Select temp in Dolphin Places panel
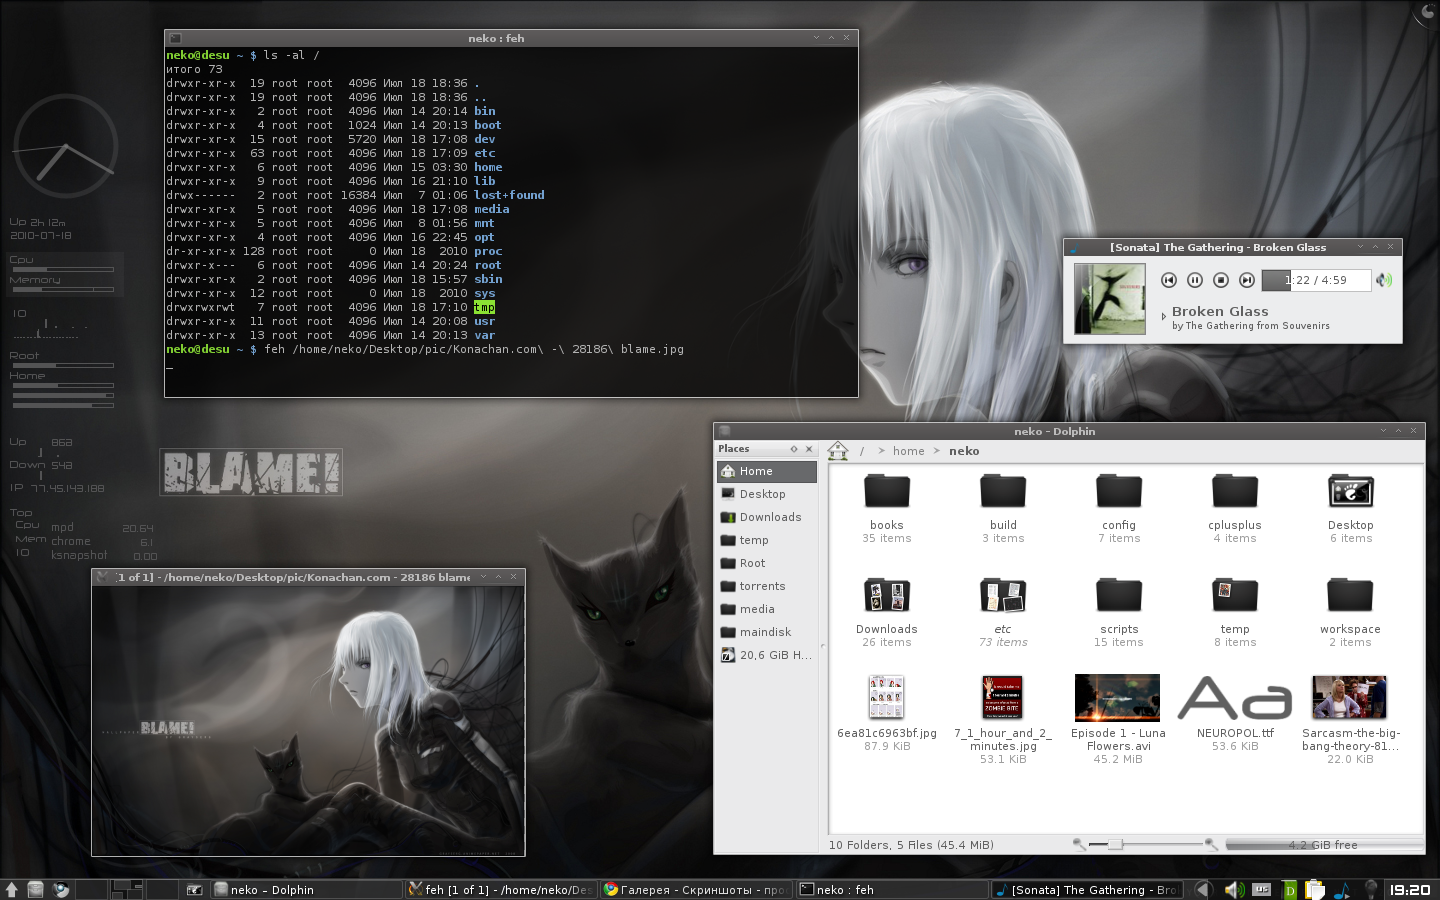This screenshot has width=1440, height=900. click(767, 540)
